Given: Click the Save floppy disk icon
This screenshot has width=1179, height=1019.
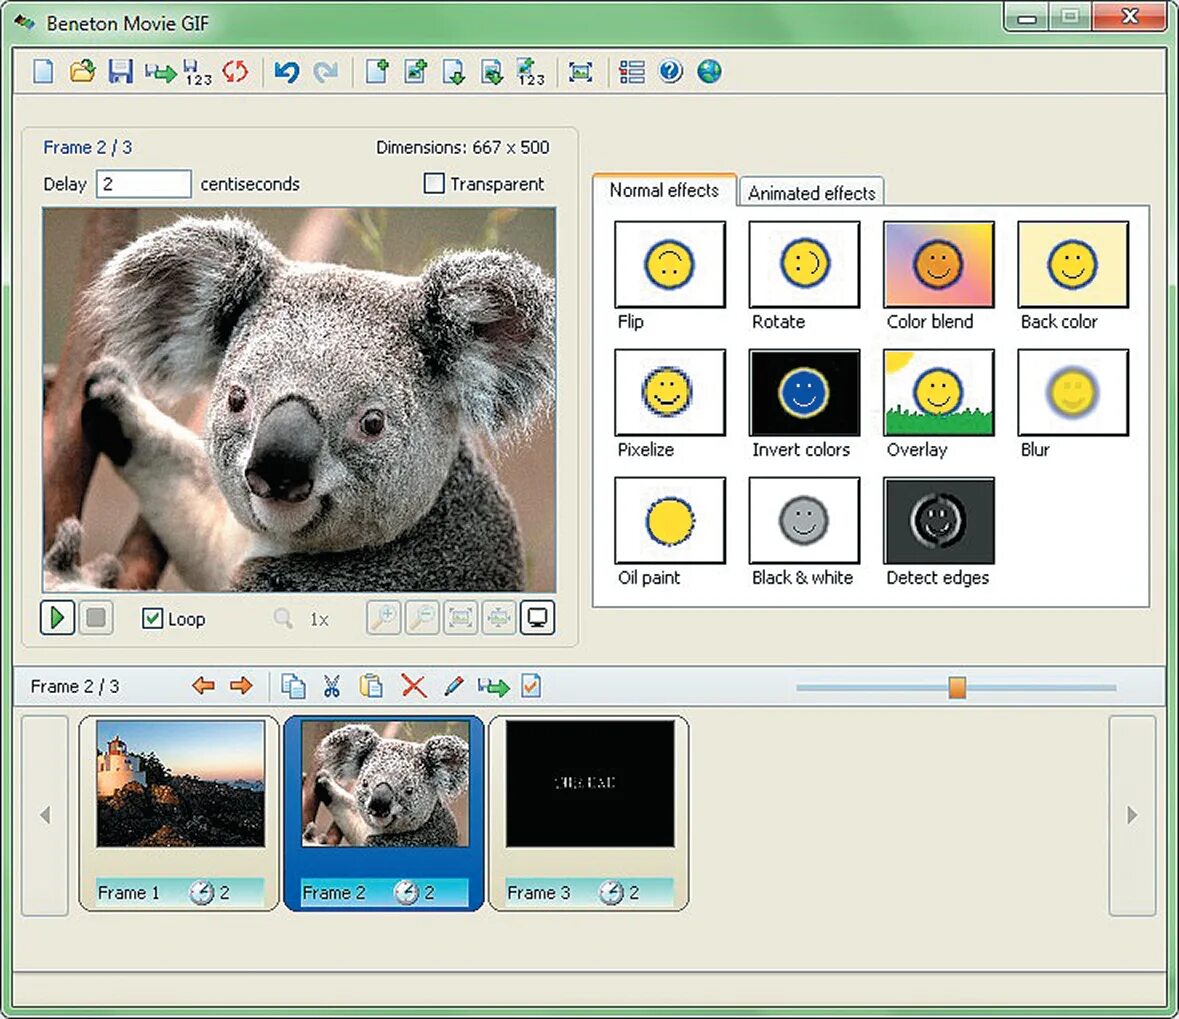Looking at the screenshot, I should pos(120,71).
